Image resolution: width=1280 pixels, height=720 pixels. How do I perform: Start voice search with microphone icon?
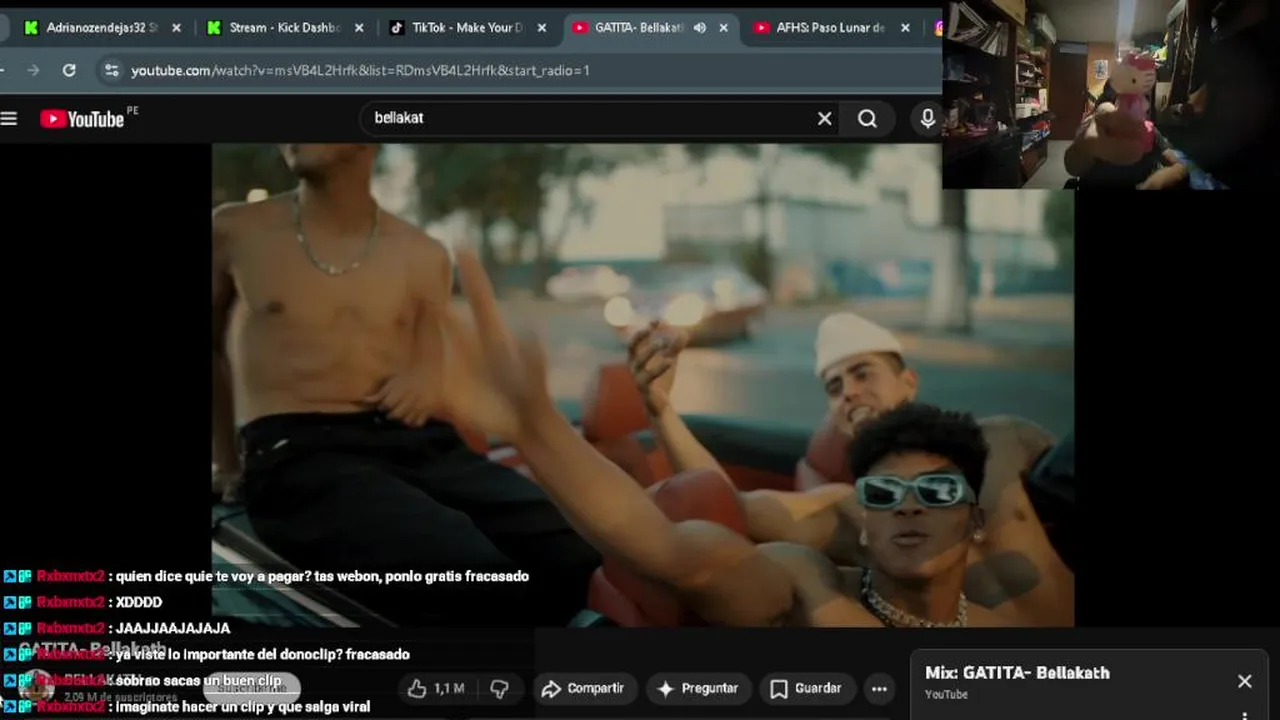click(x=927, y=119)
